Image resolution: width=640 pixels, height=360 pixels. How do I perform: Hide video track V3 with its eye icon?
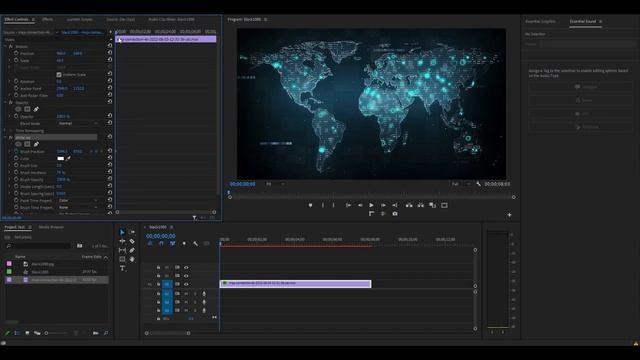(x=186, y=267)
